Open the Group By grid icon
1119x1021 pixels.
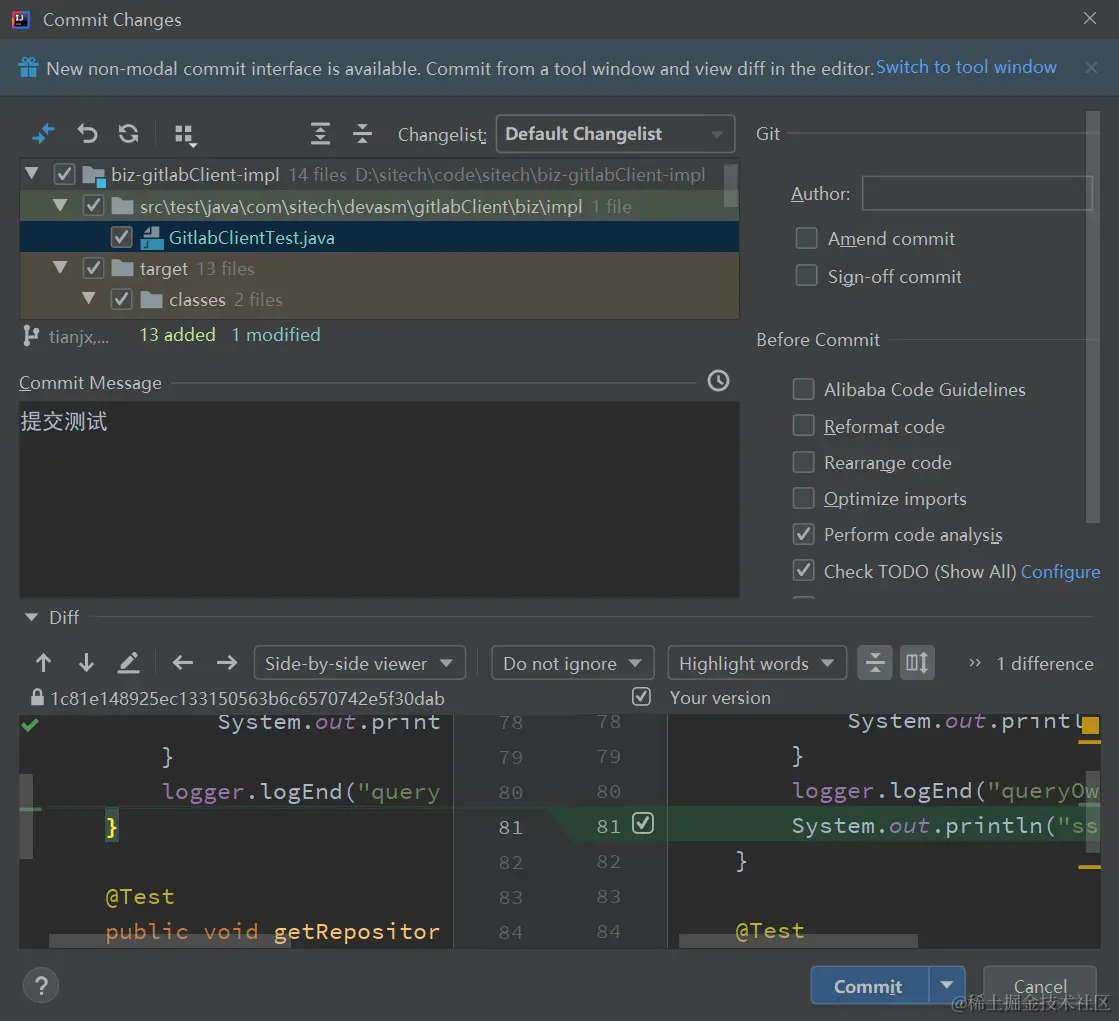[186, 135]
